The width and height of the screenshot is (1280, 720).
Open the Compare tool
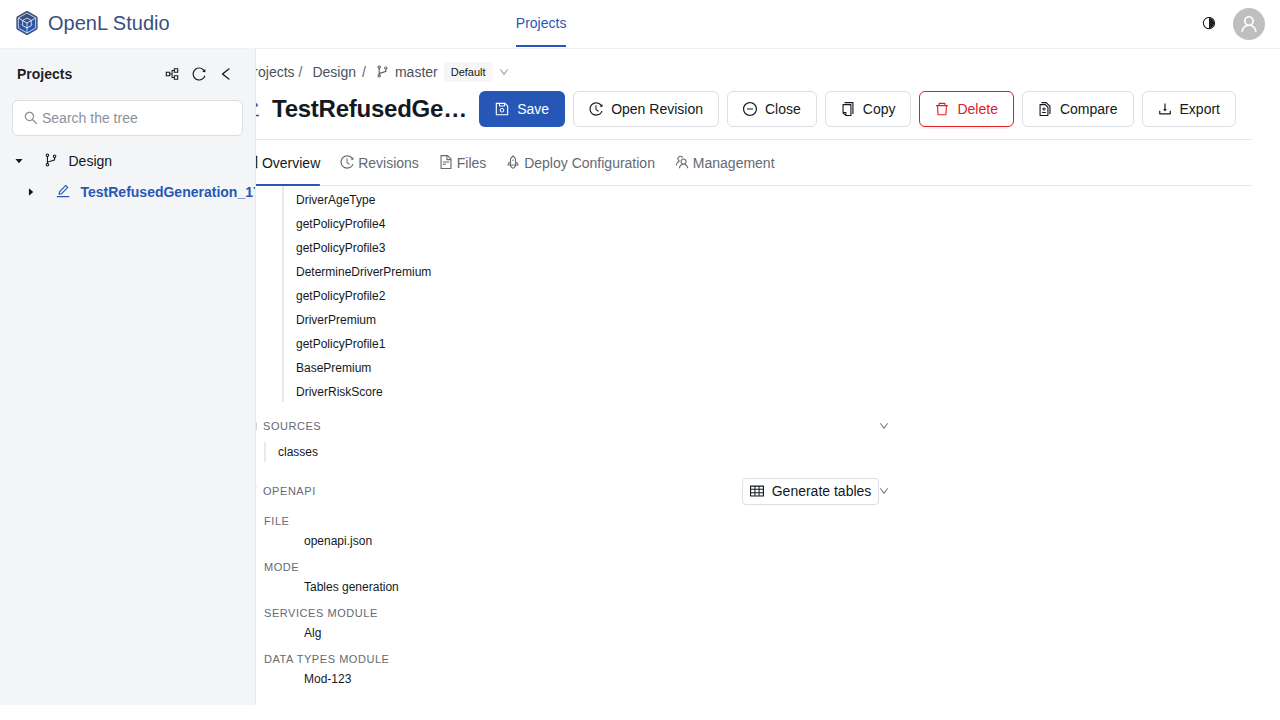coord(1077,109)
